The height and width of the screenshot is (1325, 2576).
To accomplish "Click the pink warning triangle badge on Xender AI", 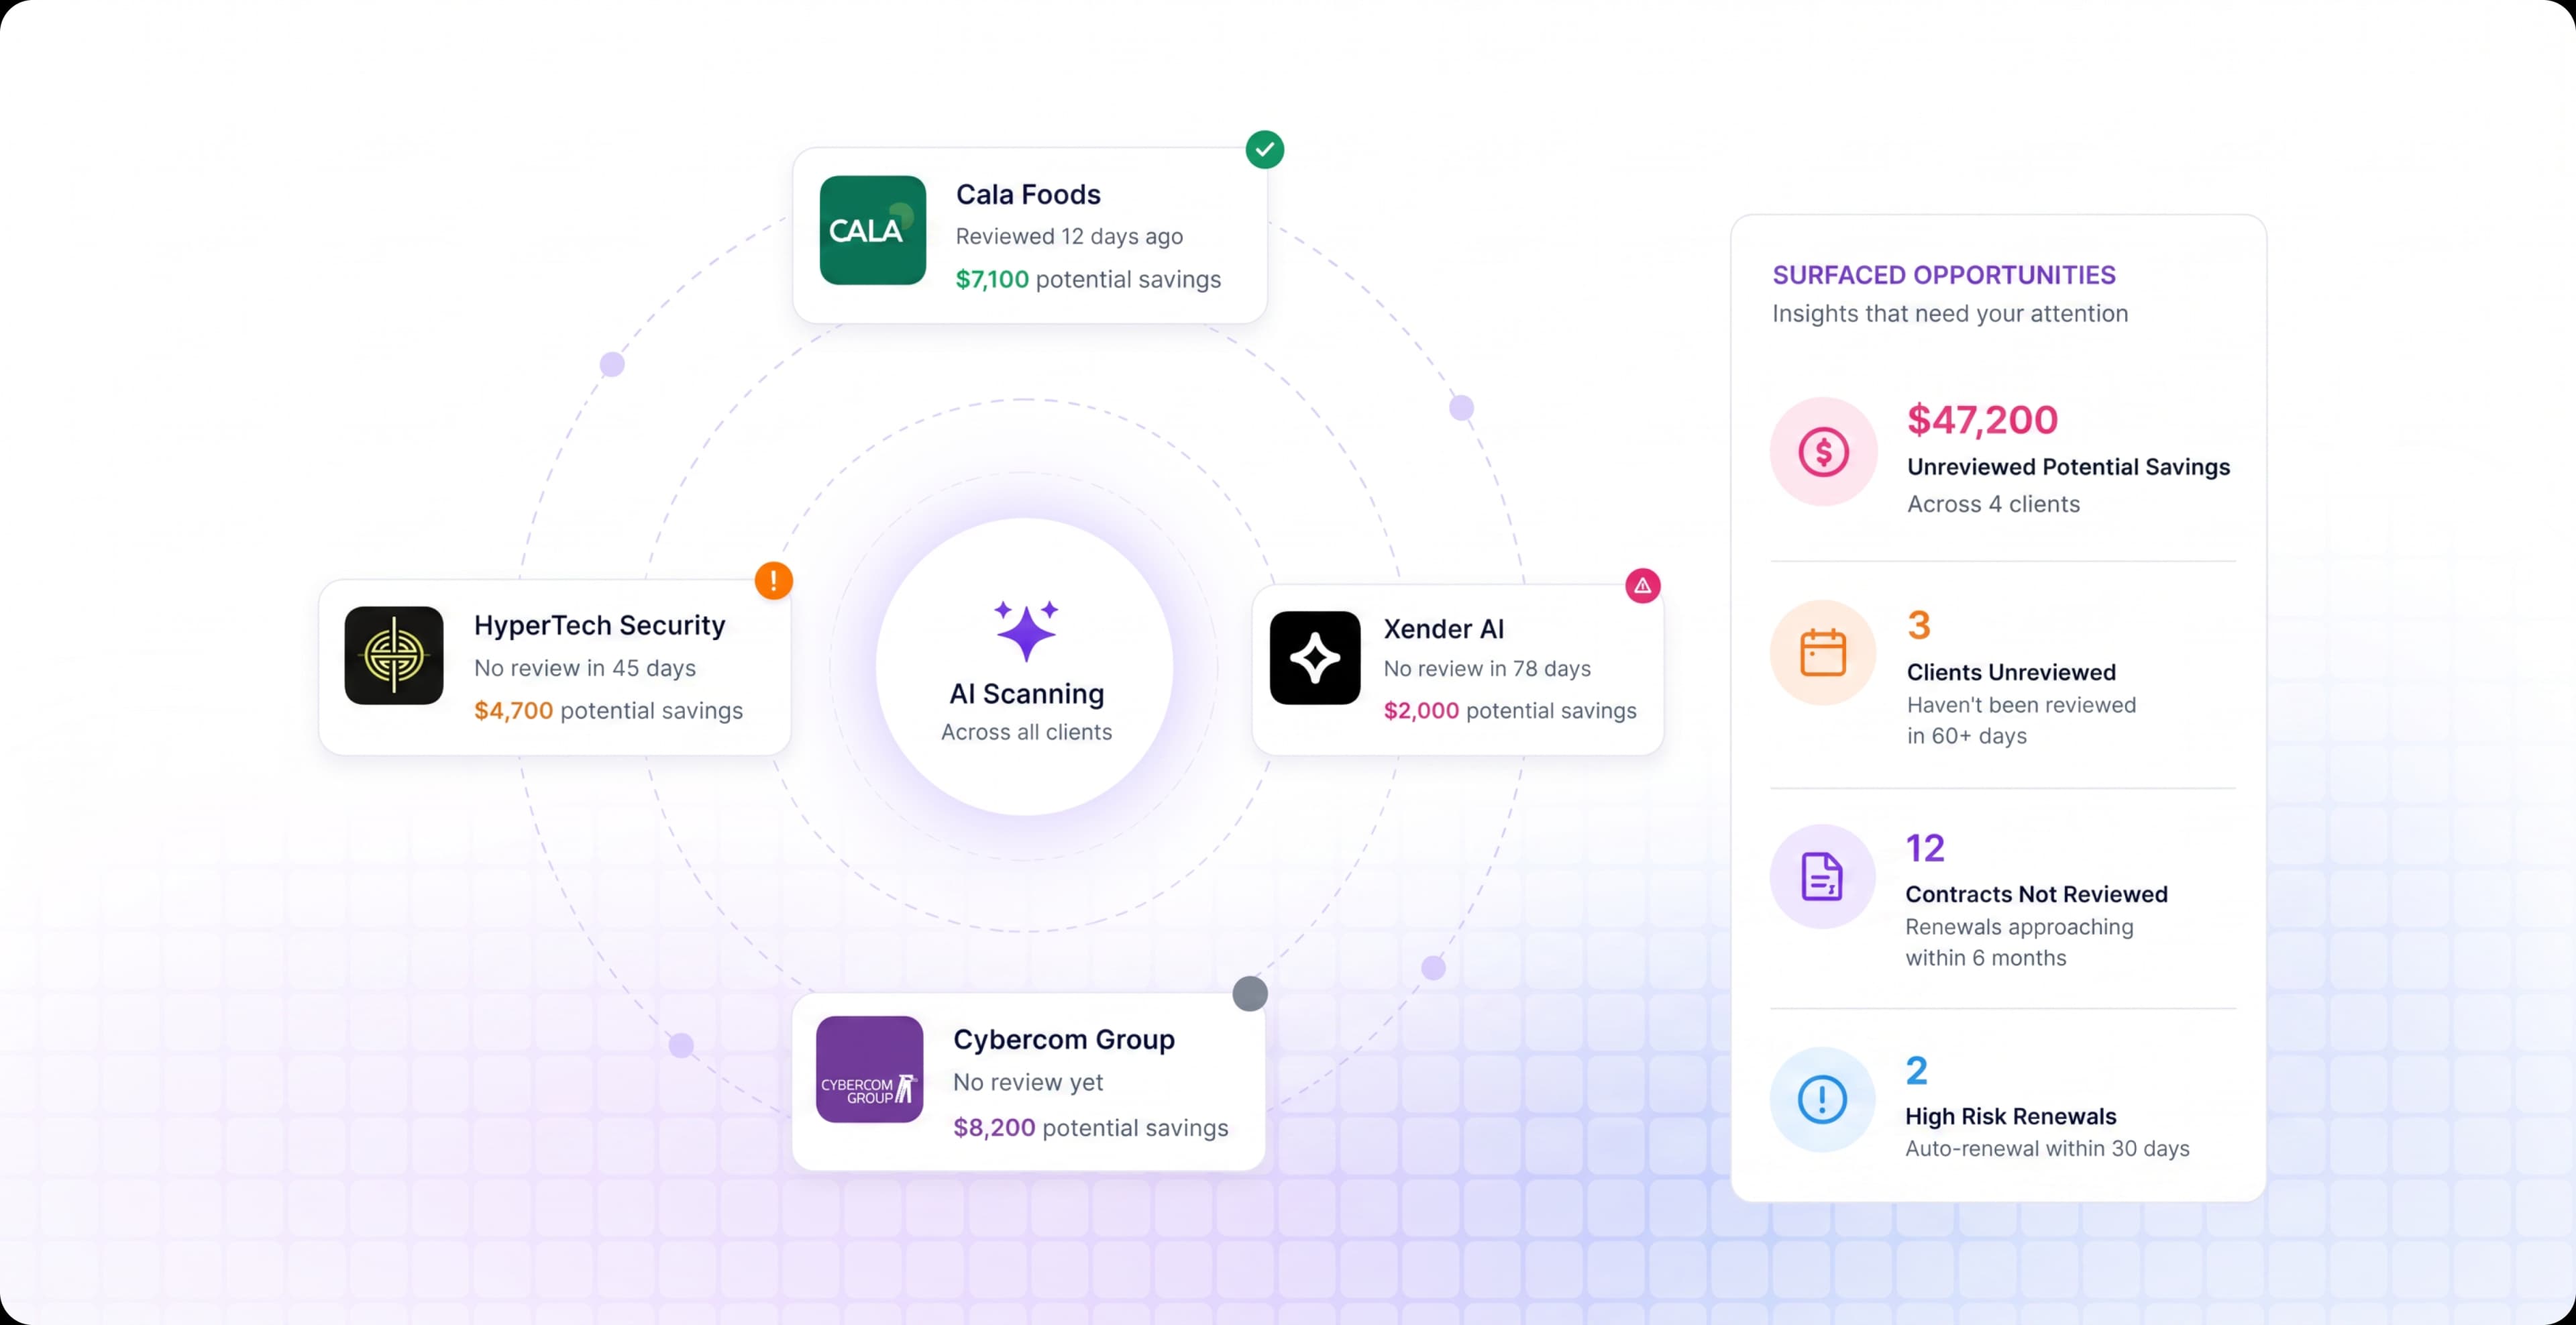I will coord(1643,586).
